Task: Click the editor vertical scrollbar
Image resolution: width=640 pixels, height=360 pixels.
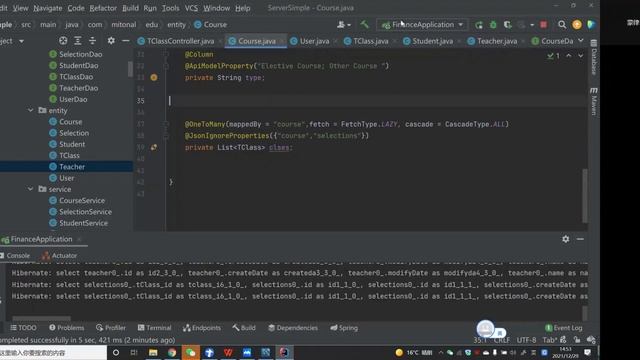Action: coord(585,195)
